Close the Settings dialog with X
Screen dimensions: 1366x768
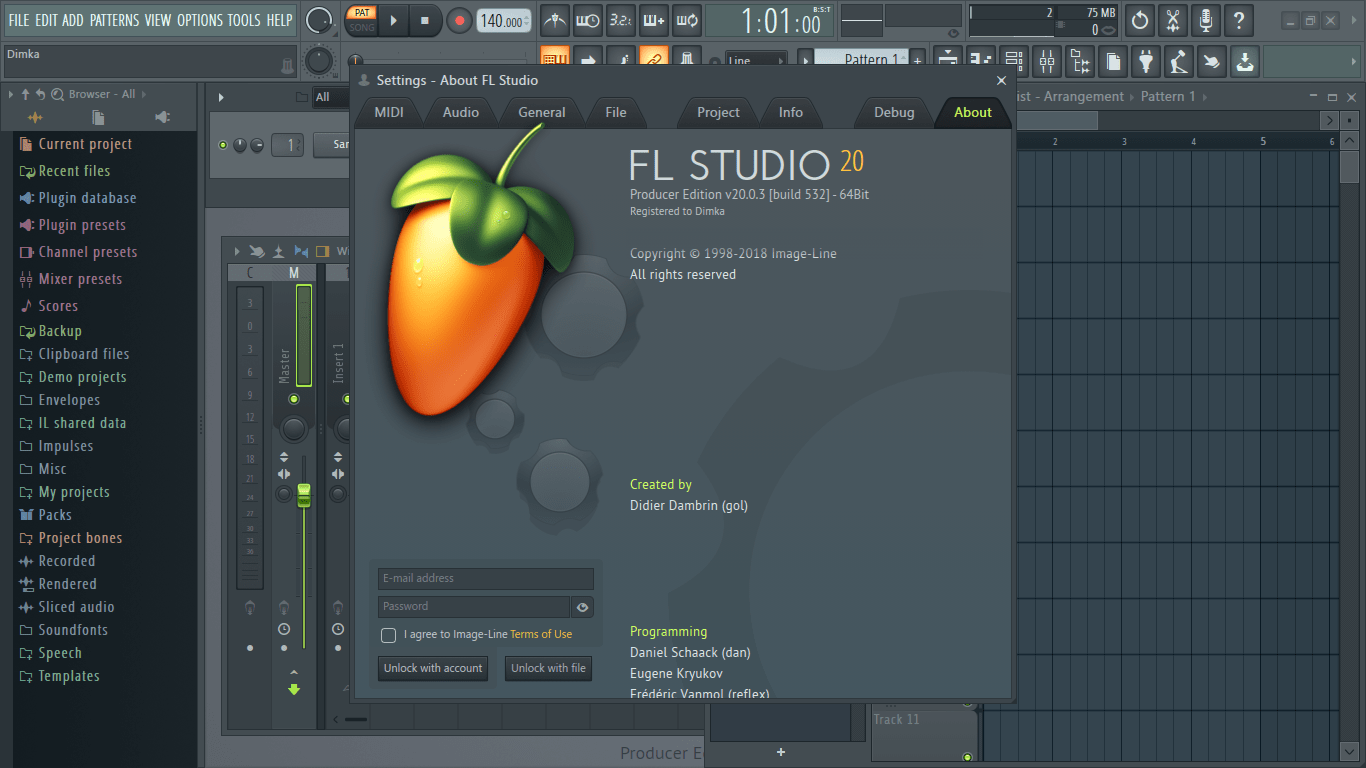point(1001,80)
